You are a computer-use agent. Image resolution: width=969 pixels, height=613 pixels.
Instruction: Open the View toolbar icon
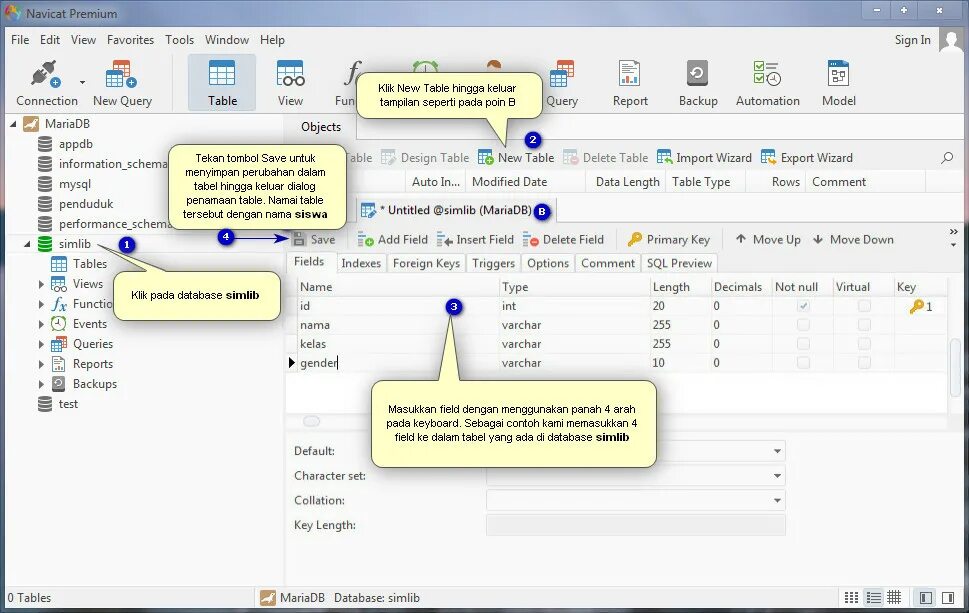pyautogui.click(x=290, y=83)
